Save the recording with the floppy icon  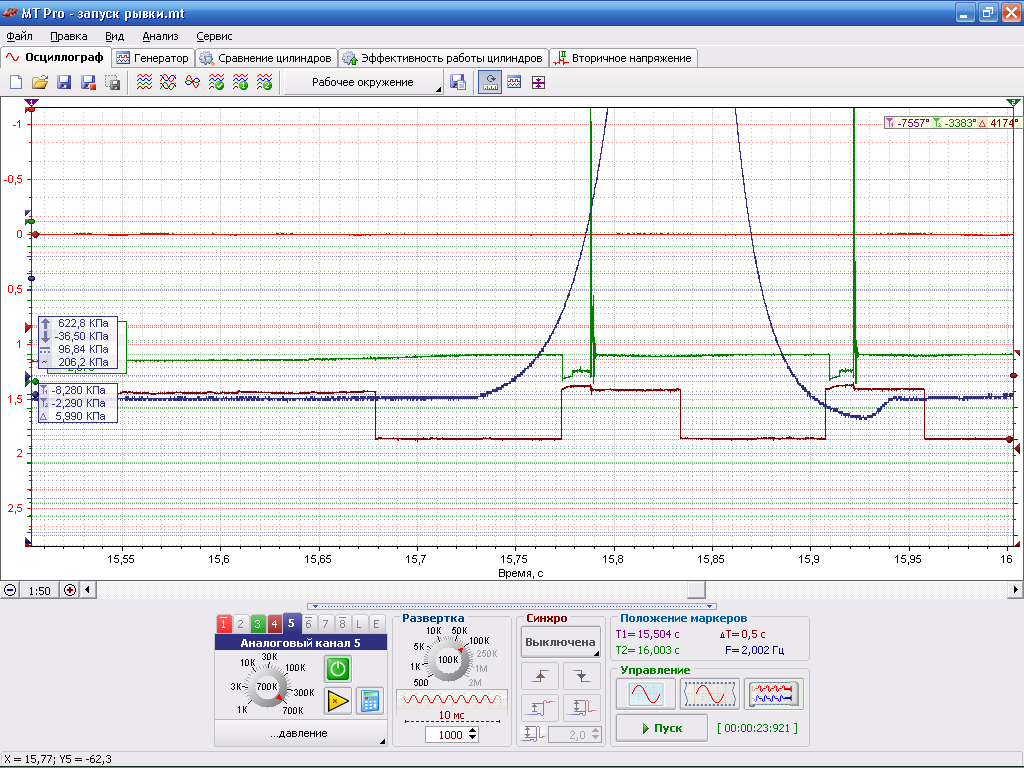click(64, 82)
